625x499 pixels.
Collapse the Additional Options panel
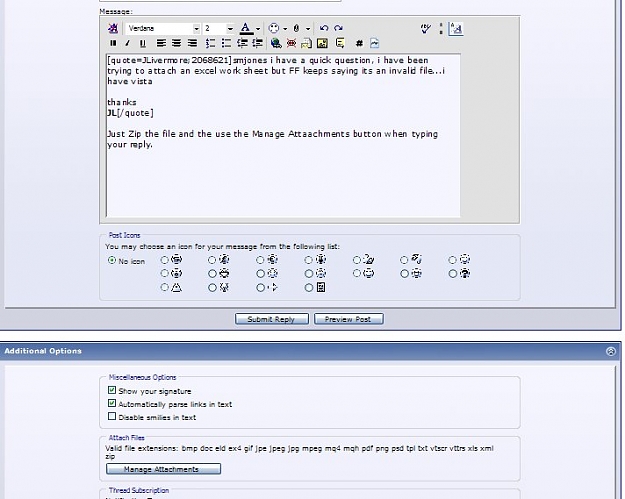click(x=611, y=351)
